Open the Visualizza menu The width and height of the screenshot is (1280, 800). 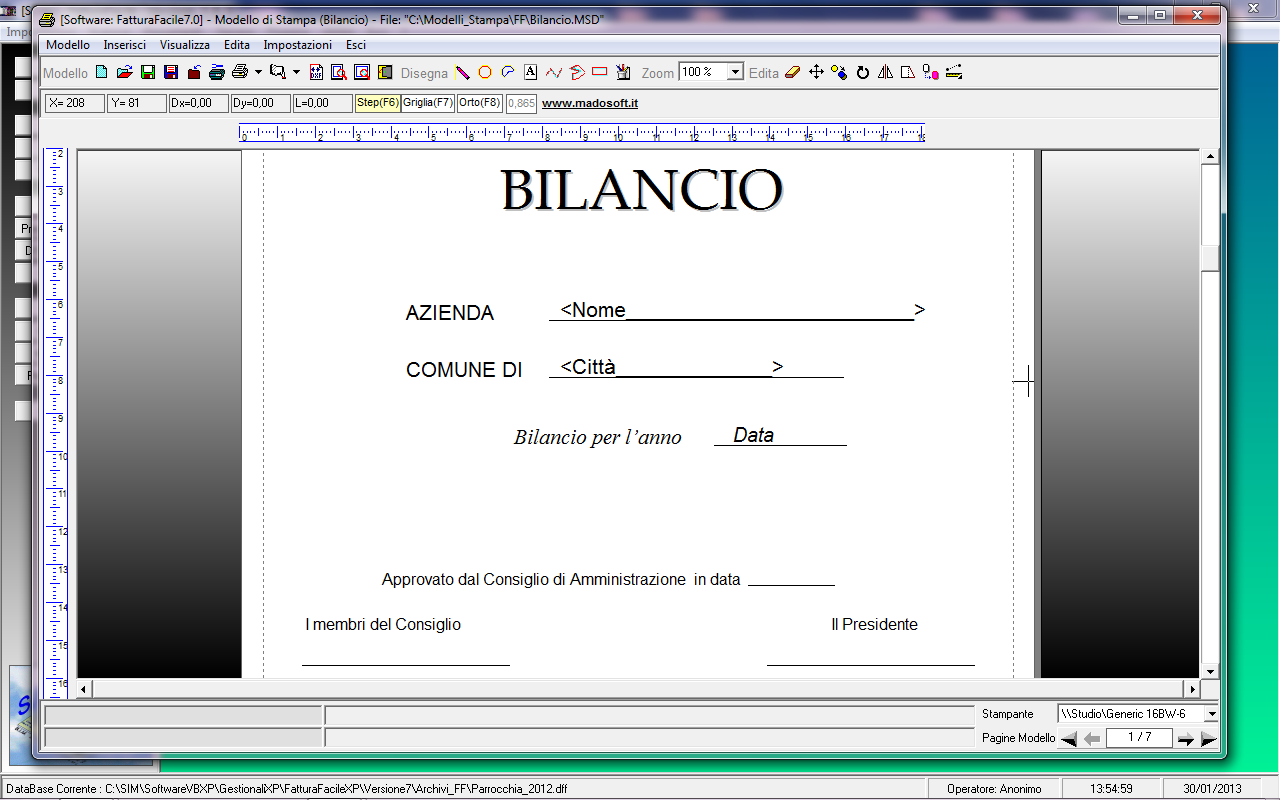tap(185, 45)
